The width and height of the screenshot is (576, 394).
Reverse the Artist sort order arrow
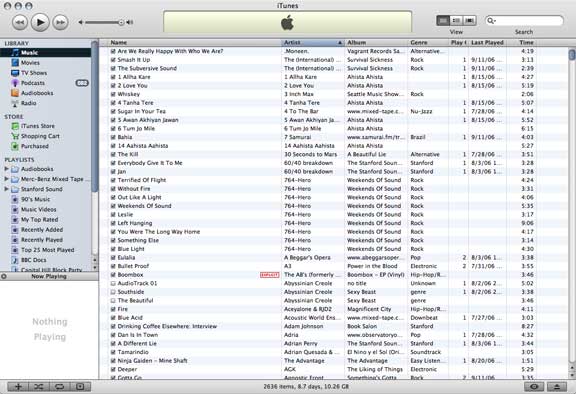pos(340,43)
